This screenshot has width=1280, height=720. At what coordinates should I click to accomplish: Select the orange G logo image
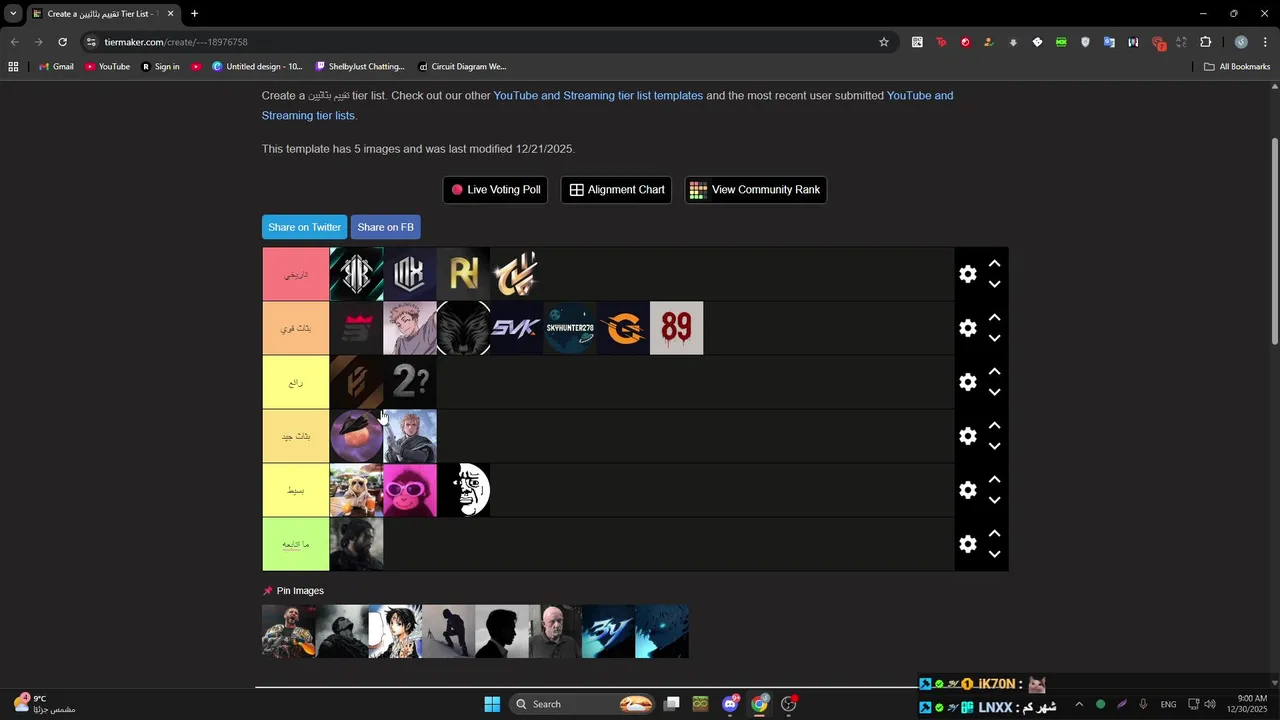[x=623, y=328]
